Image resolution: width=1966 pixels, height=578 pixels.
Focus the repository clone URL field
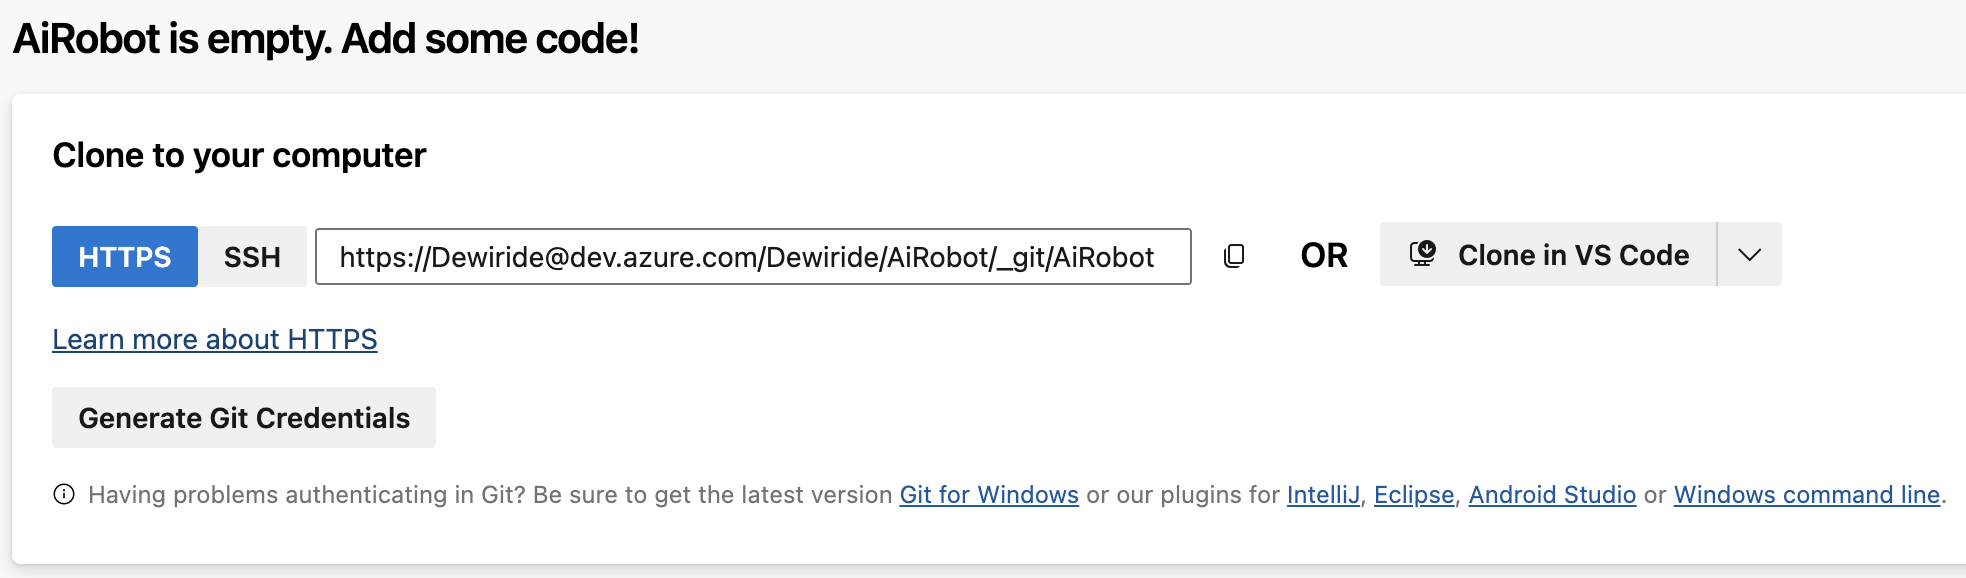[x=752, y=257]
